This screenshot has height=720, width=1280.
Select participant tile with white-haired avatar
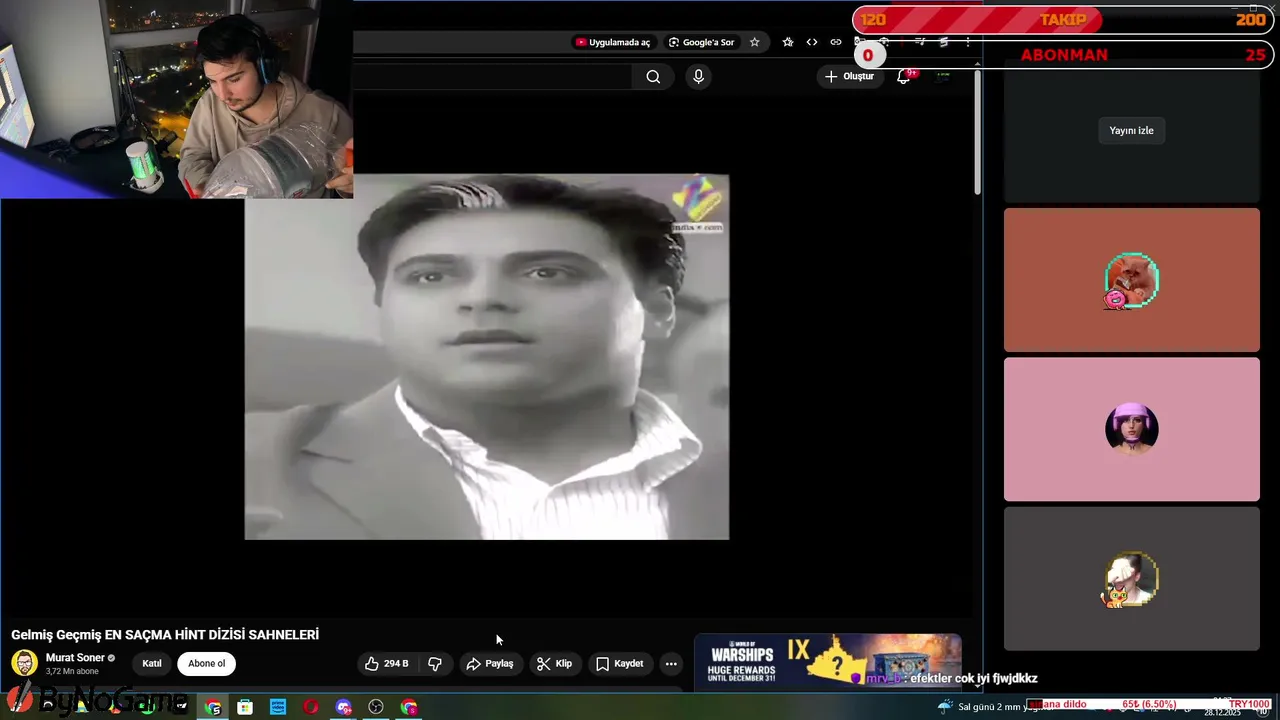coord(1131,578)
